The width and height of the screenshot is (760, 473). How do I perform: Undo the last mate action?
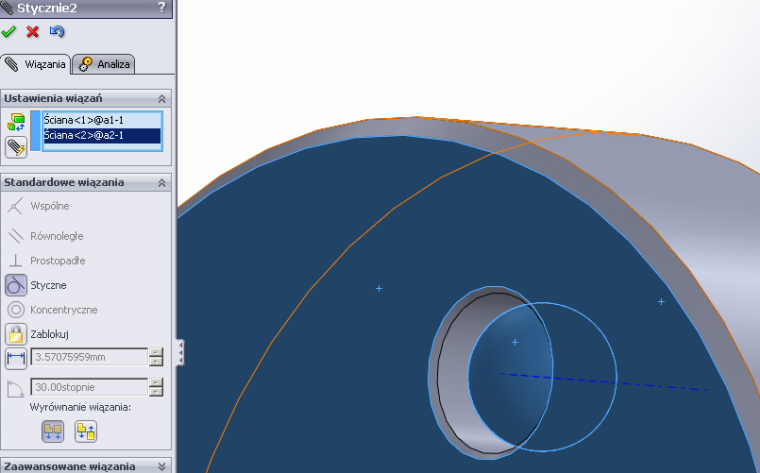(x=57, y=32)
